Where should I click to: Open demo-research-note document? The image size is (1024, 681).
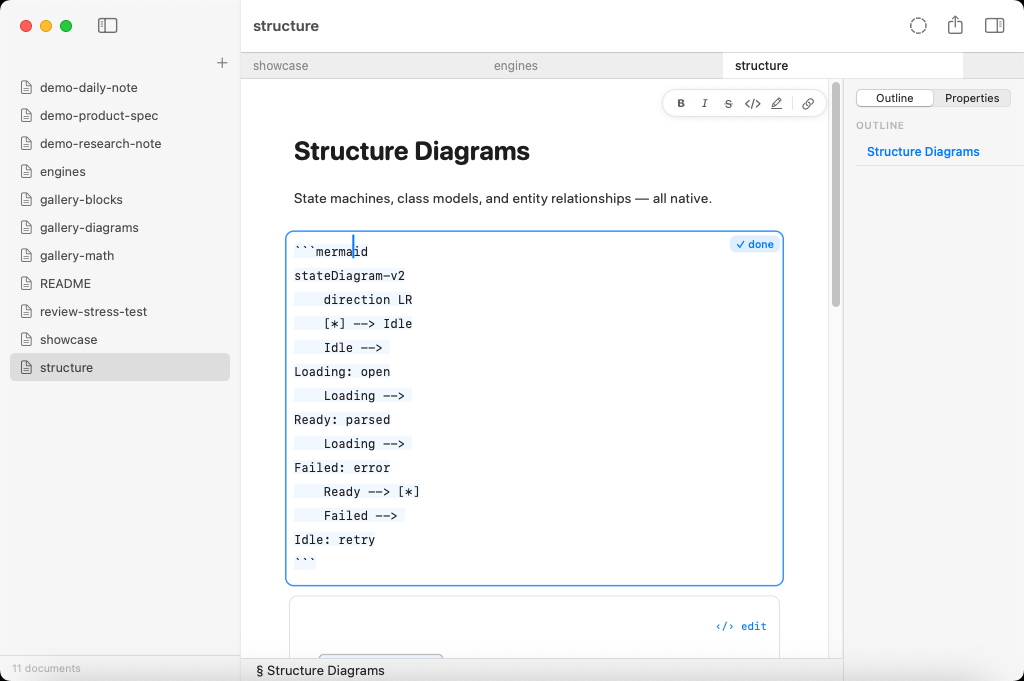coord(120,144)
